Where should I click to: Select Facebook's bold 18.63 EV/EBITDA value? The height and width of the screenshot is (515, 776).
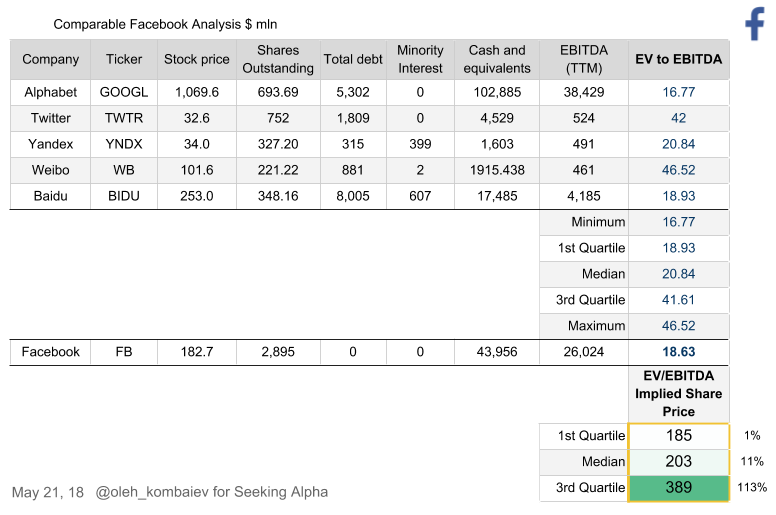pyautogui.click(x=679, y=352)
